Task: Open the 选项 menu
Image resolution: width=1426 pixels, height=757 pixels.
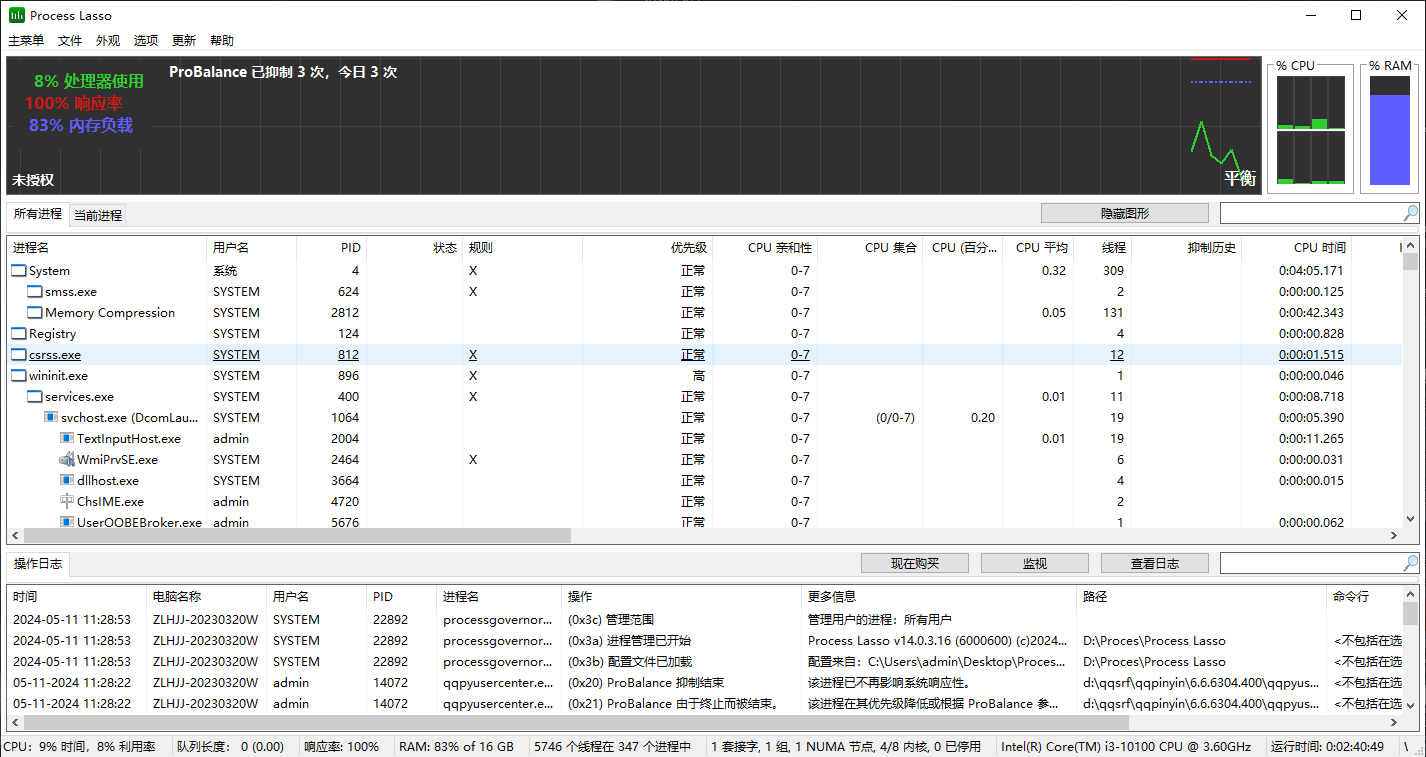Action: coord(145,40)
